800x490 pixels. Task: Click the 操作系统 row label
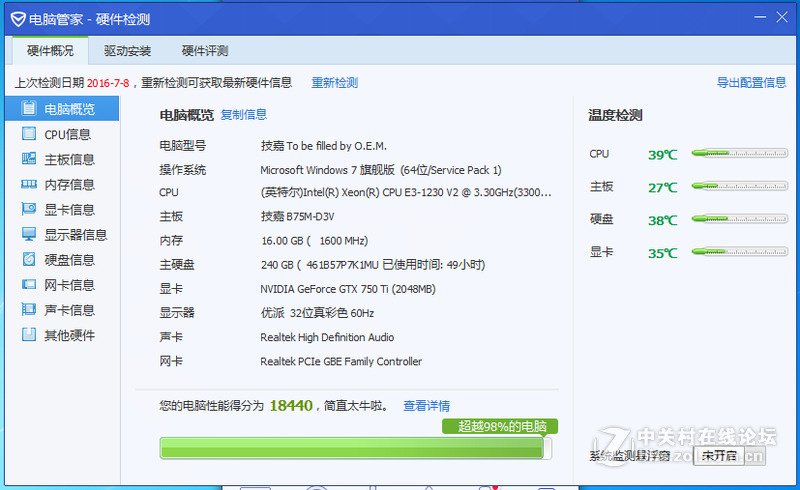(x=183, y=170)
